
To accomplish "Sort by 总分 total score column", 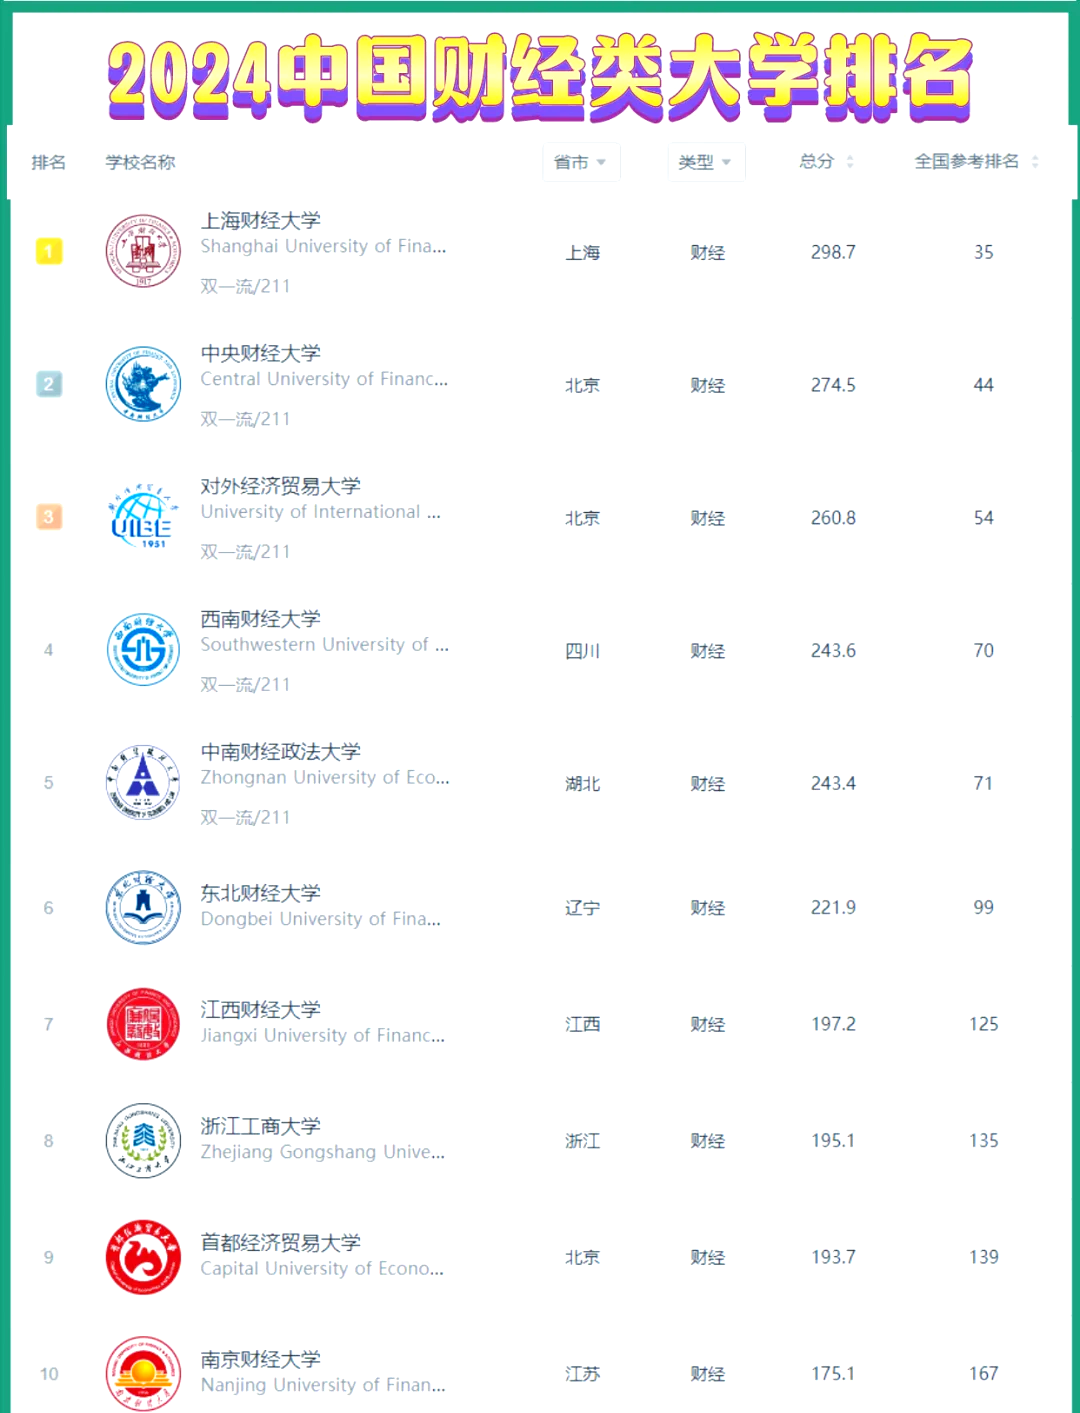I will (x=827, y=161).
